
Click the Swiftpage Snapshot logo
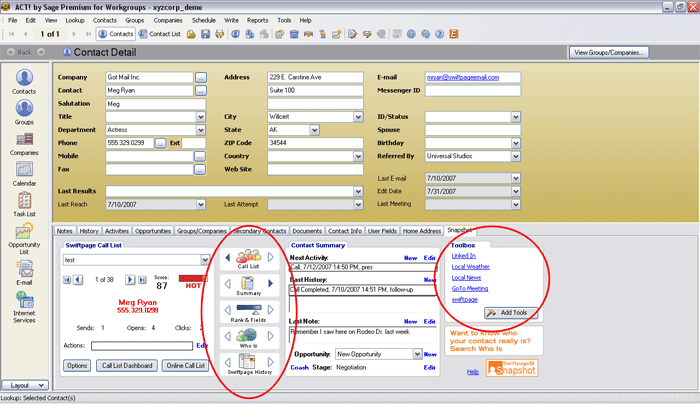pyautogui.click(x=512, y=368)
